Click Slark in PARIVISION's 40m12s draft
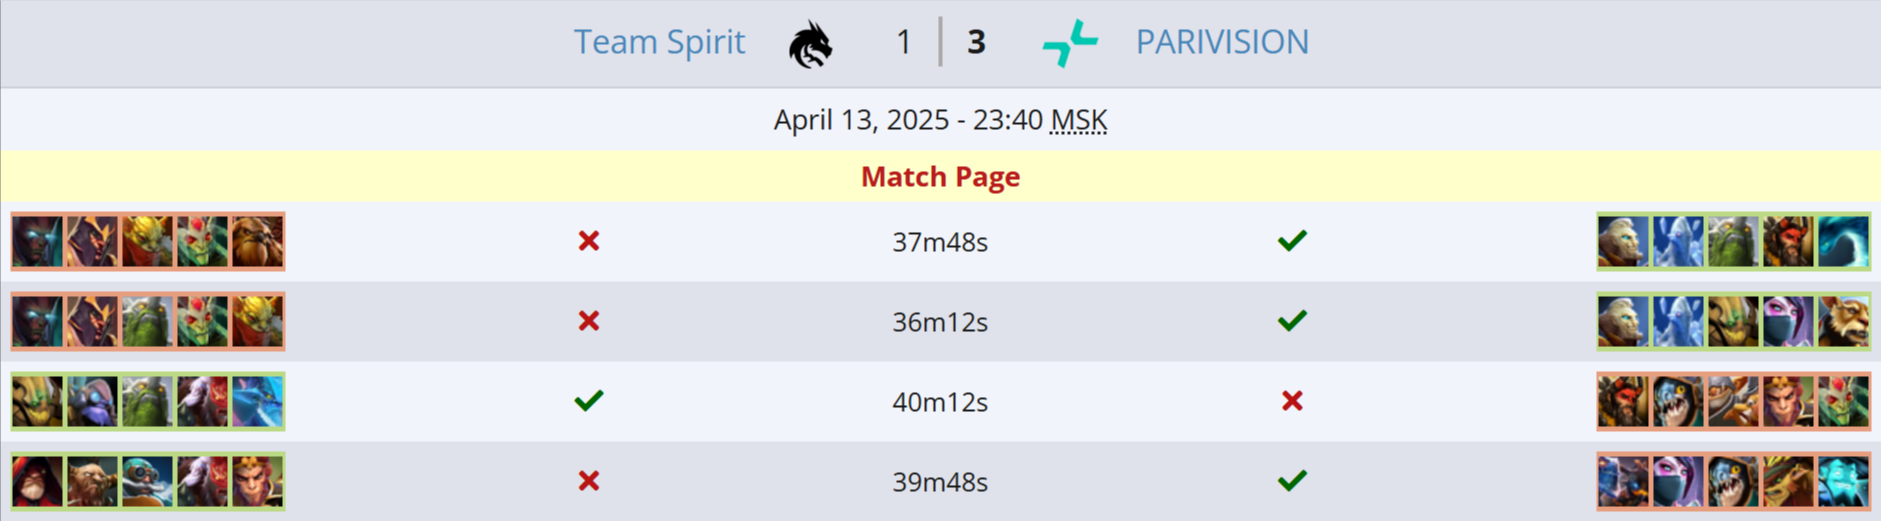The height and width of the screenshot is (521, 1881). [1677, 402]
